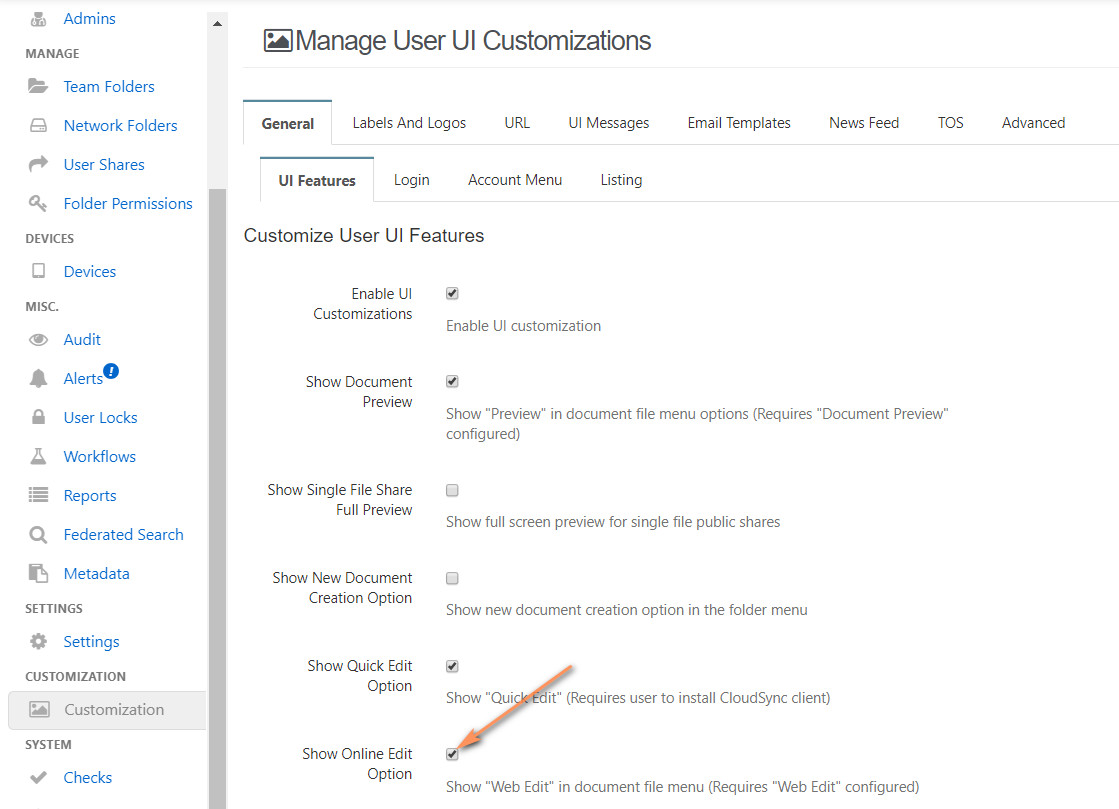Image resolution: width=1119 pixels, height=809 pixels.
Task: Uncheck the Enable UI Customizations checkbox
Action: click(x=452, y=294)
